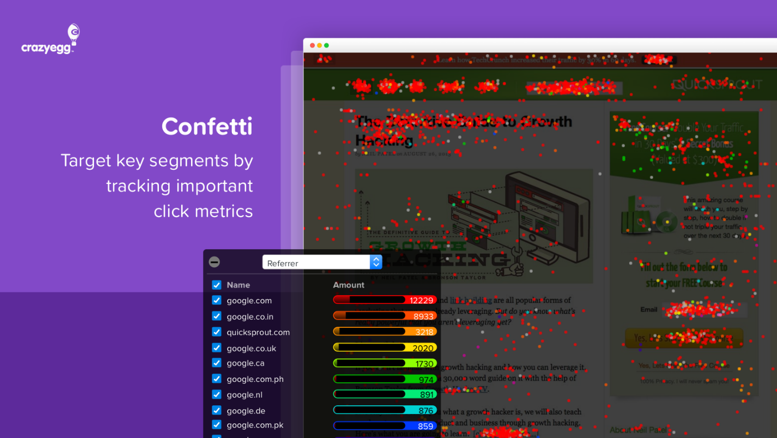Click the red google.com amount bar 12229
777x439 pixels.
(385, 300)
